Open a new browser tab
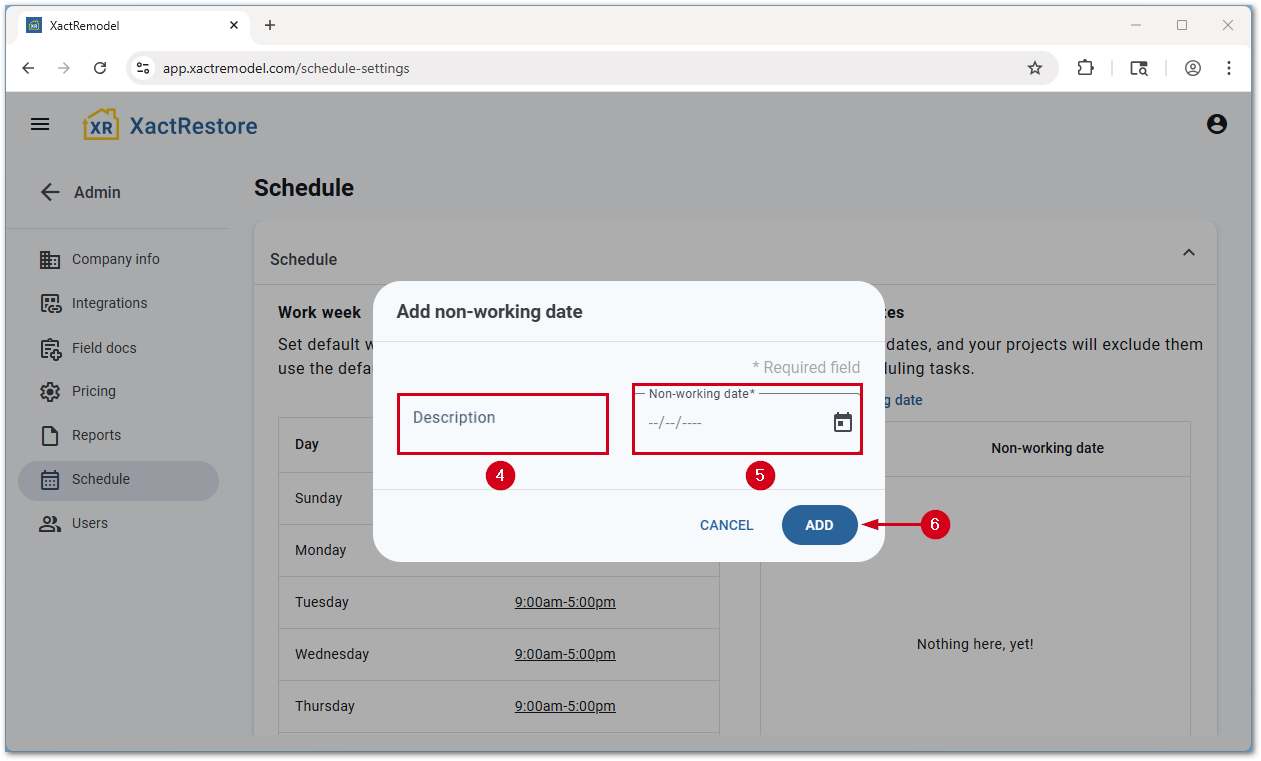 pos(269,25)
